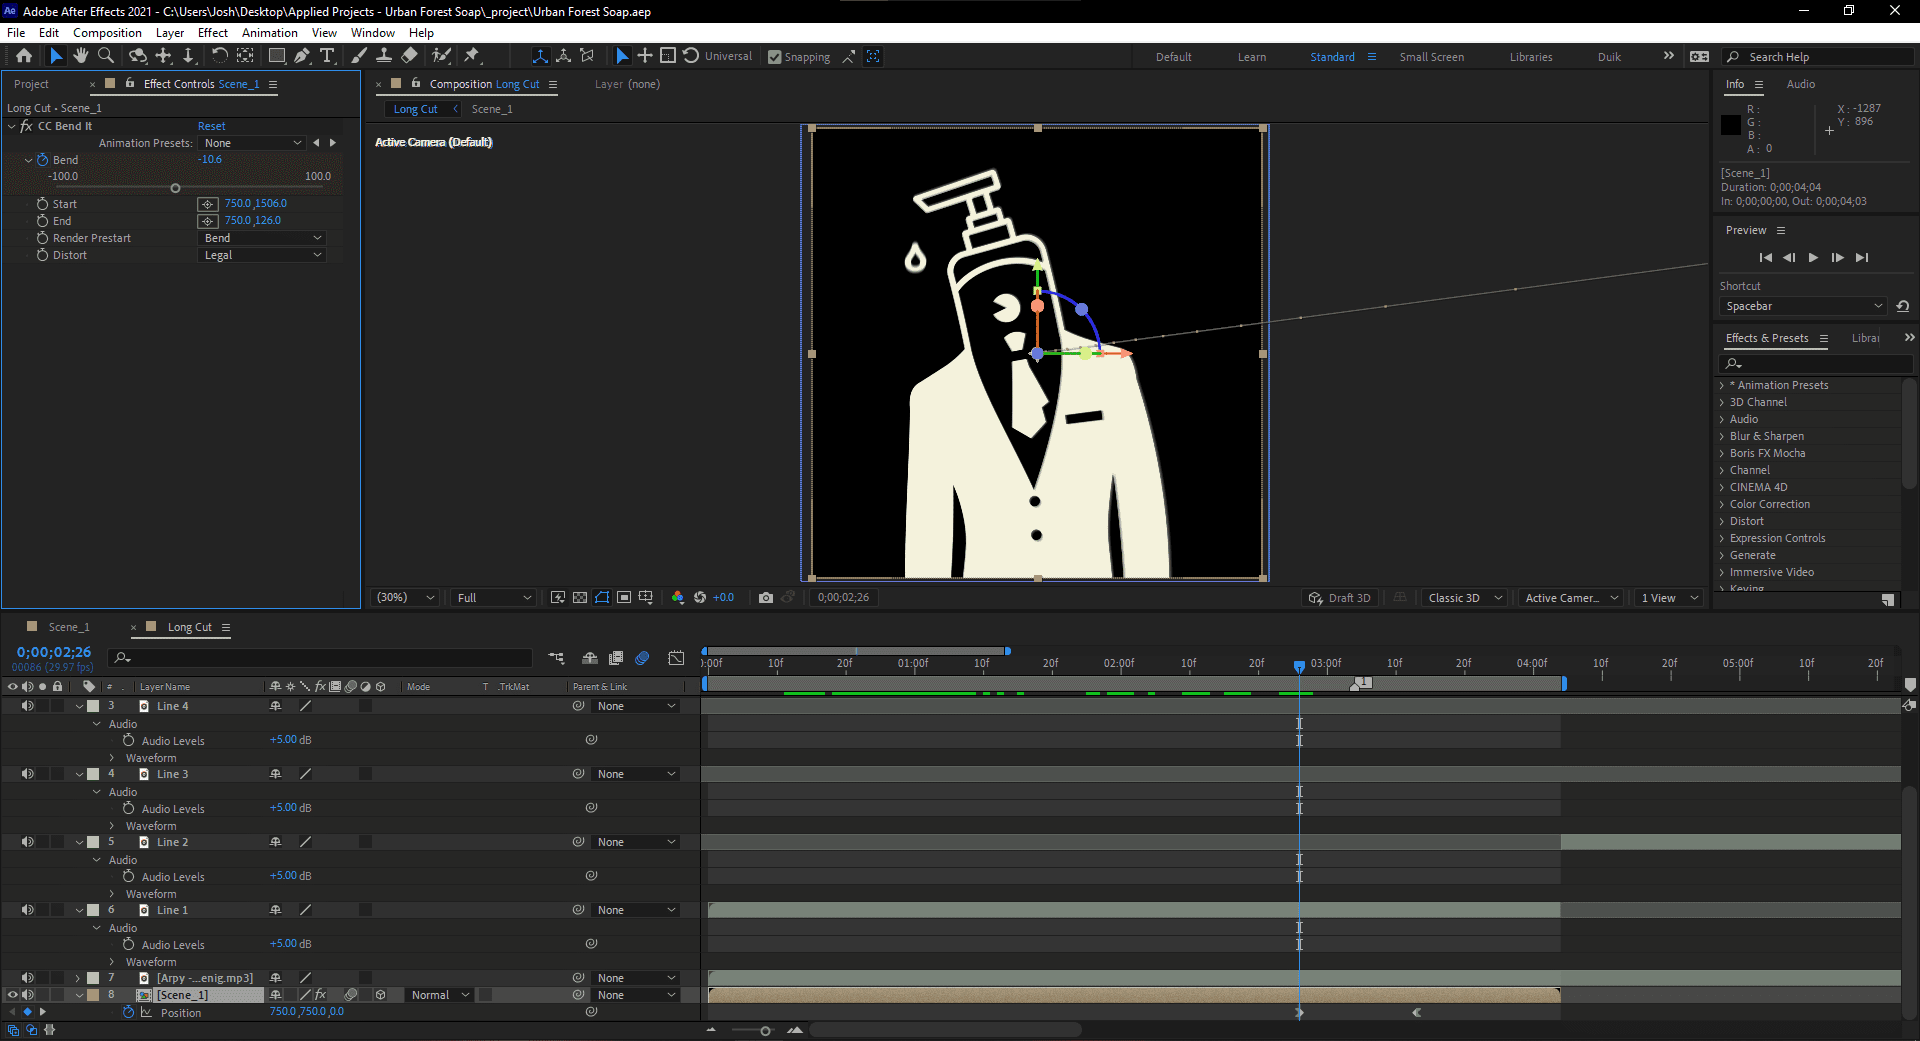Click Reset for CC Bend It
Screen dimensions: 1920x1041
[211, 126]
